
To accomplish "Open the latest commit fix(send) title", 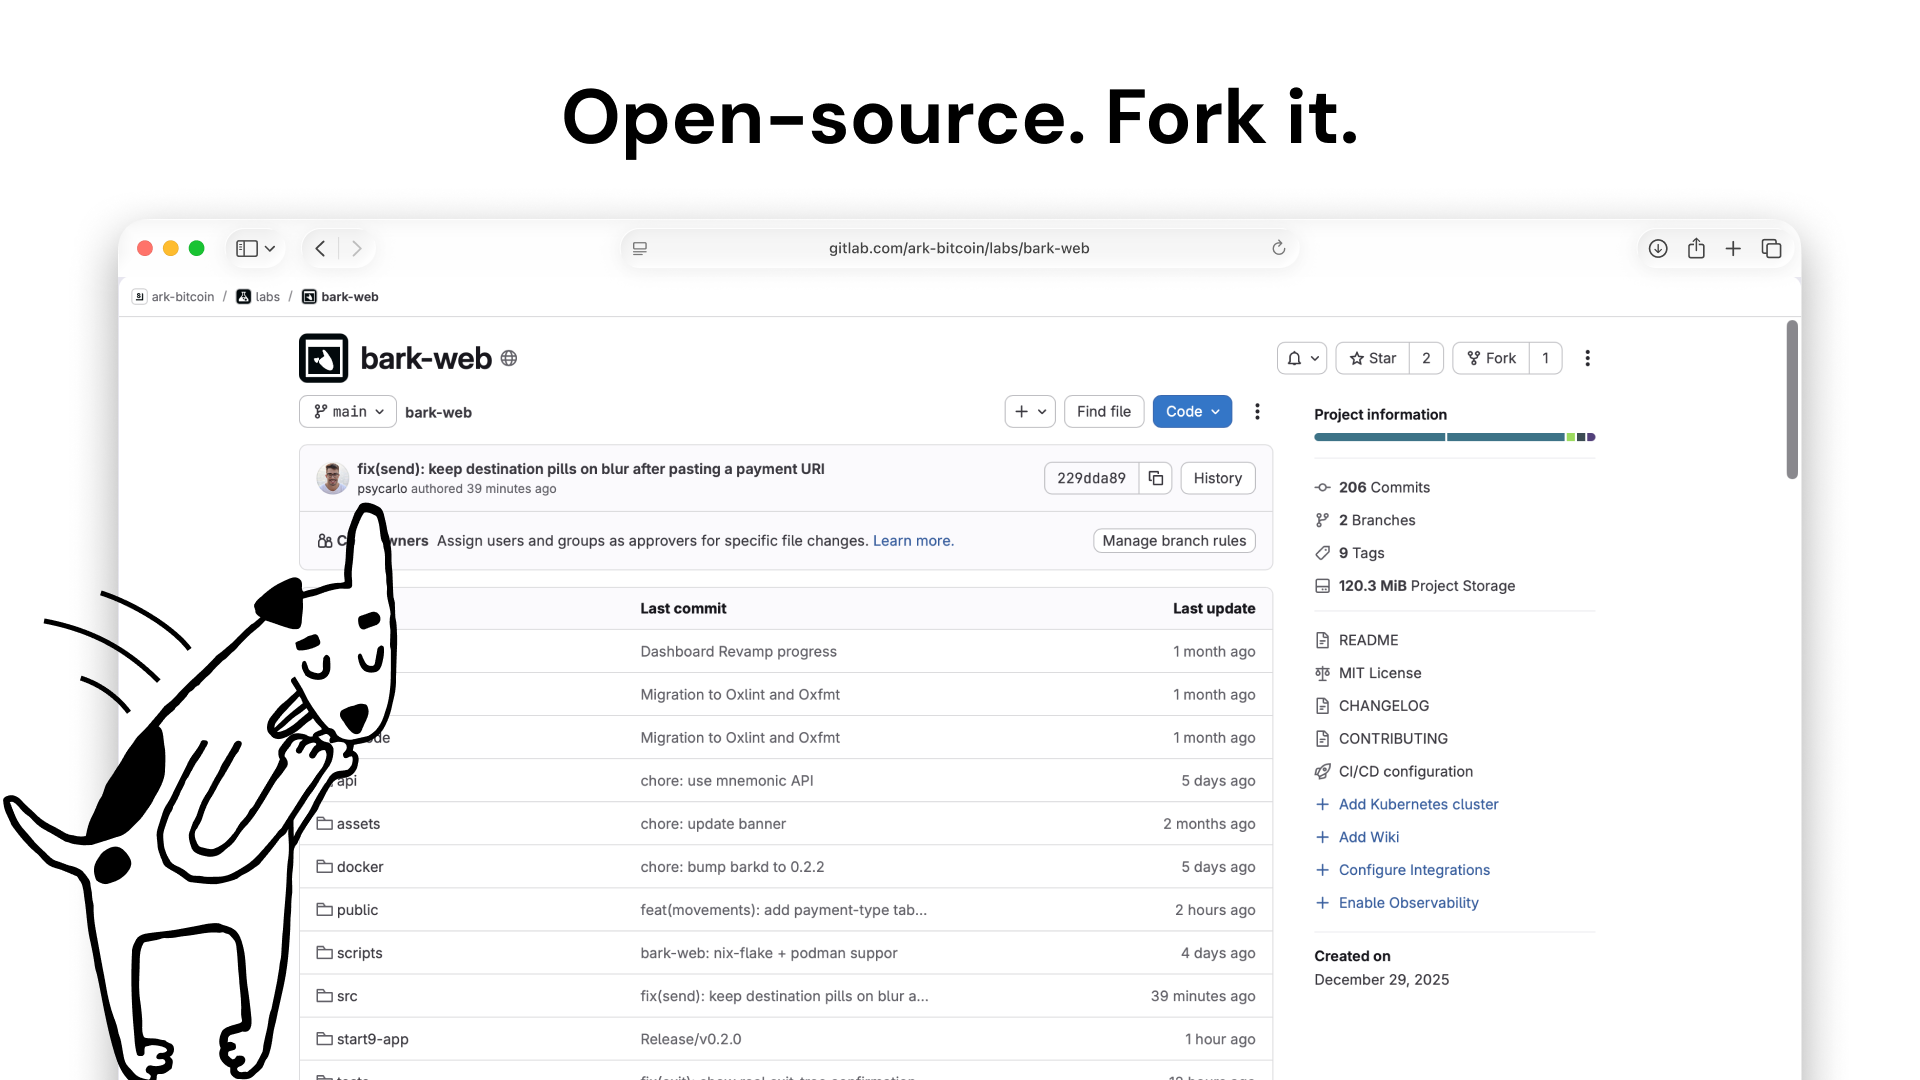I will (x=591, y=469).
